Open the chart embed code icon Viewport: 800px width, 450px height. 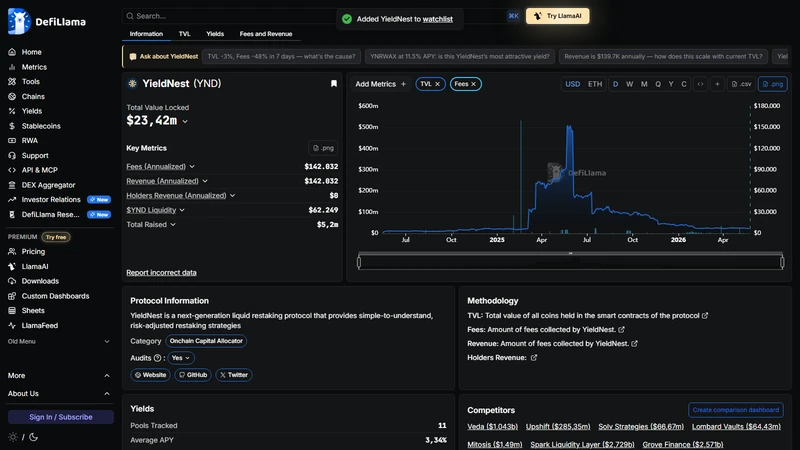pos(701,84)
